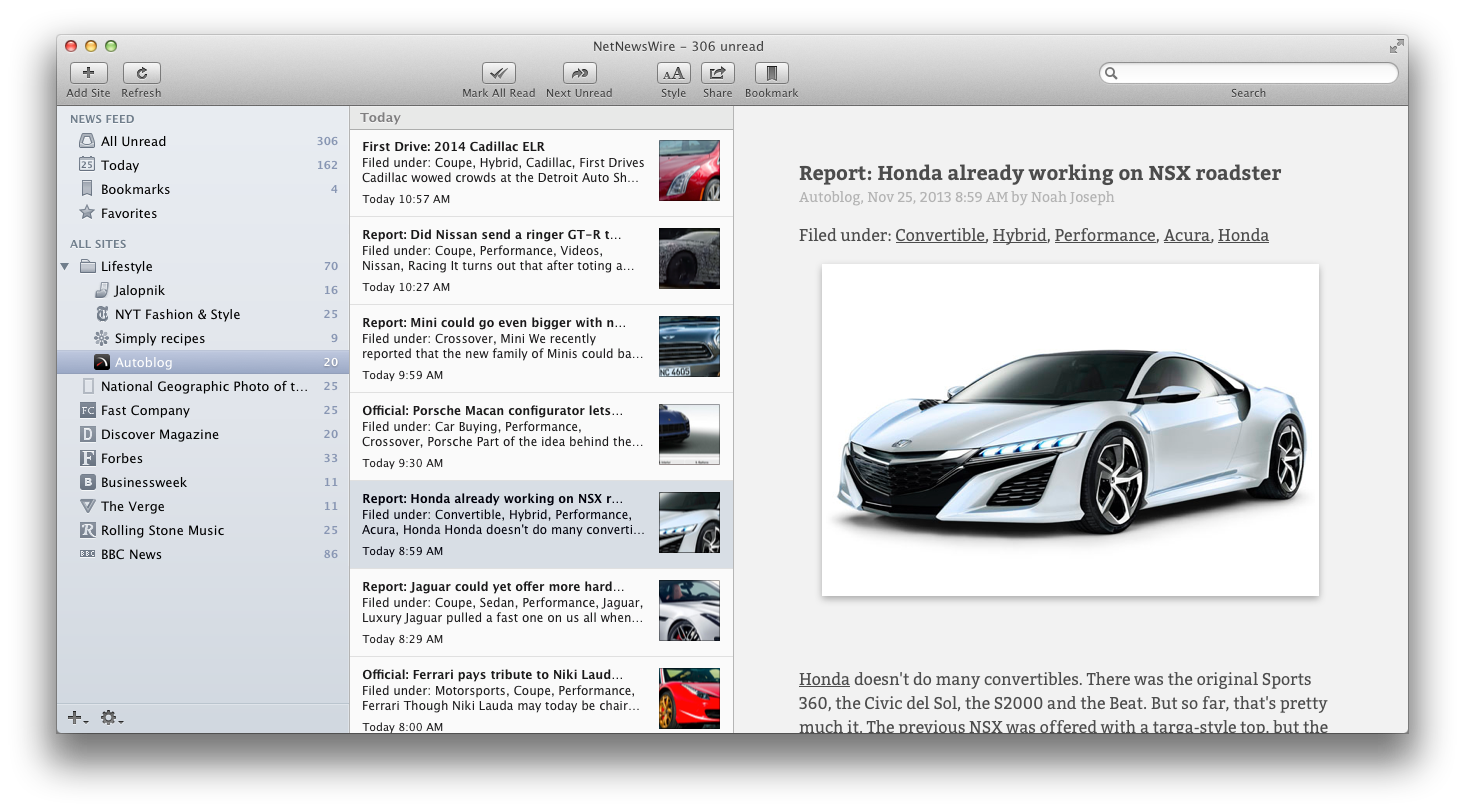Click the red Ferrari article thumbnail
The width and height of the screenshot is (1465, 812).
[x=689, y=698]
